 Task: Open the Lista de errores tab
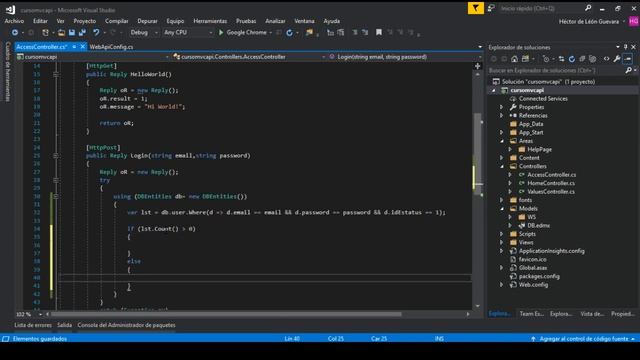(33, 325)
